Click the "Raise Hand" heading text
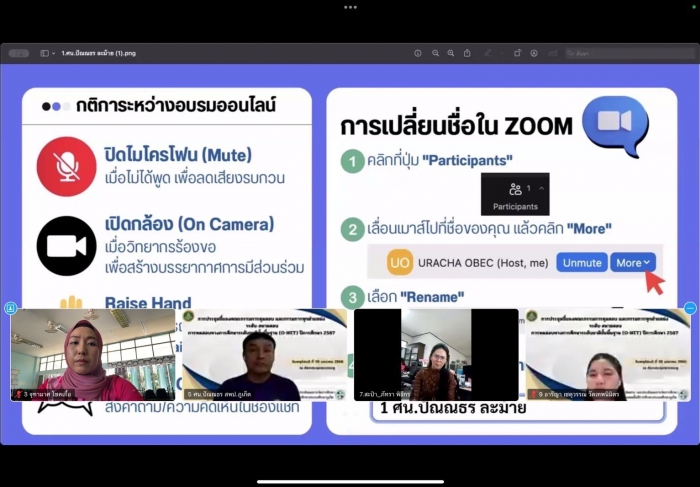 point(148,302)
